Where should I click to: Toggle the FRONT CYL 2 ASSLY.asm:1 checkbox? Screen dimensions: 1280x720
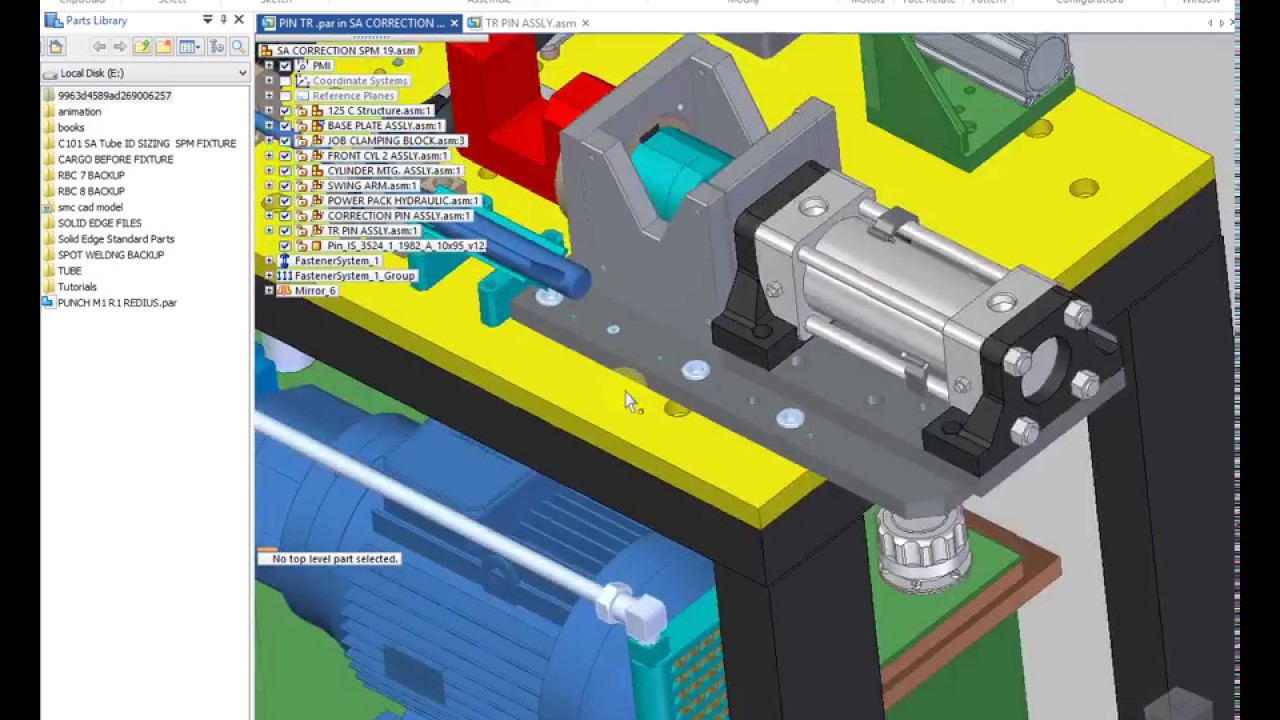tap(285, 156)
